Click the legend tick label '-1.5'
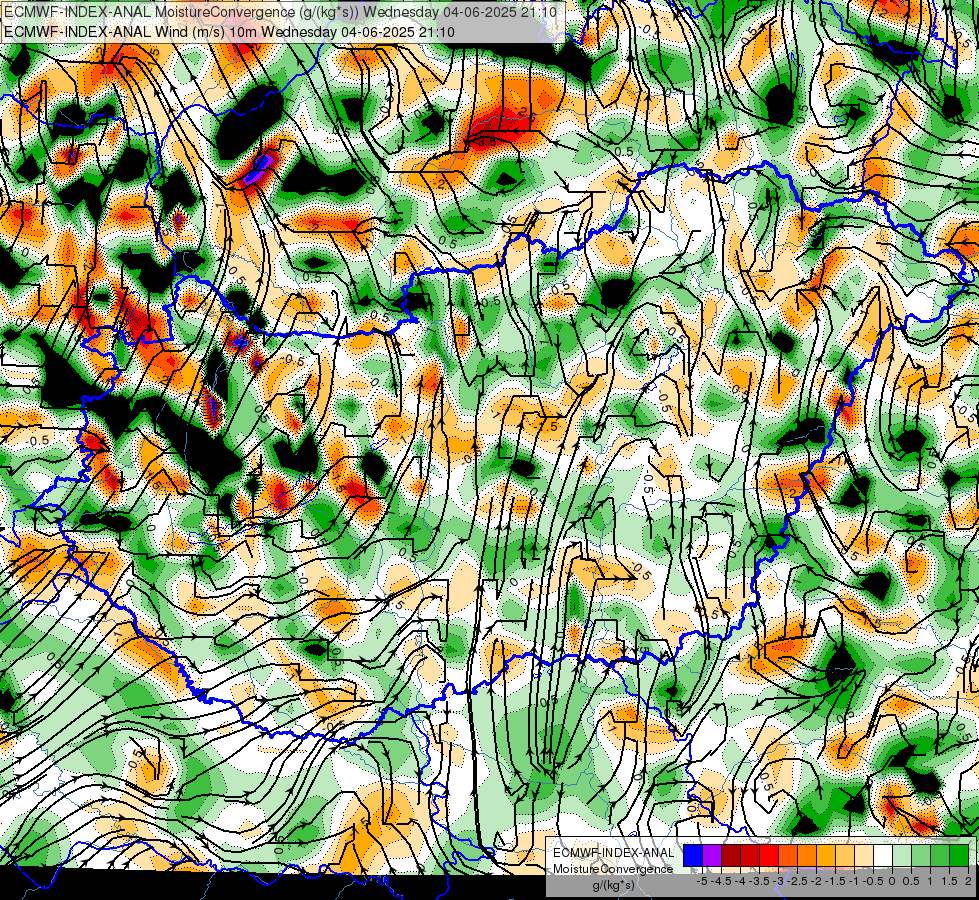This screenshot has height=900, width=979. pyautogui.click(x=835, y=881)
